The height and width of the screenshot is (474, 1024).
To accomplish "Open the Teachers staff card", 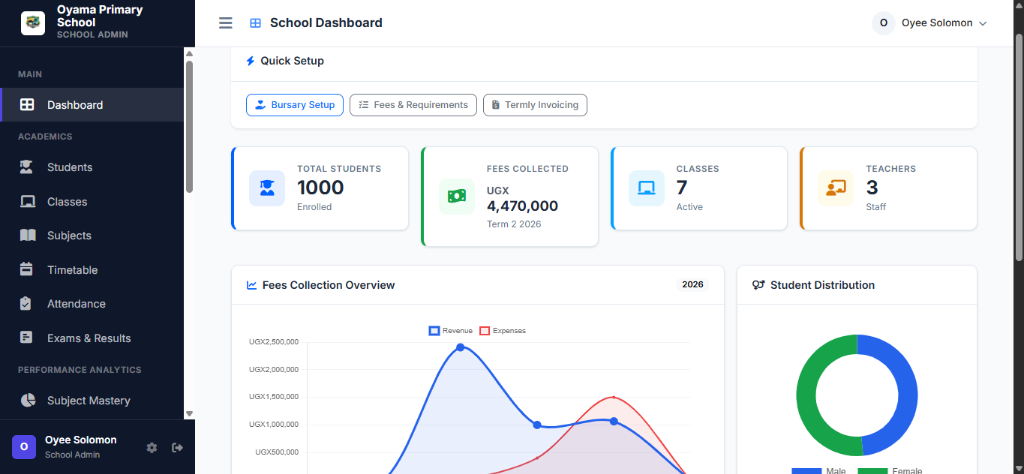I will [888, 188].
